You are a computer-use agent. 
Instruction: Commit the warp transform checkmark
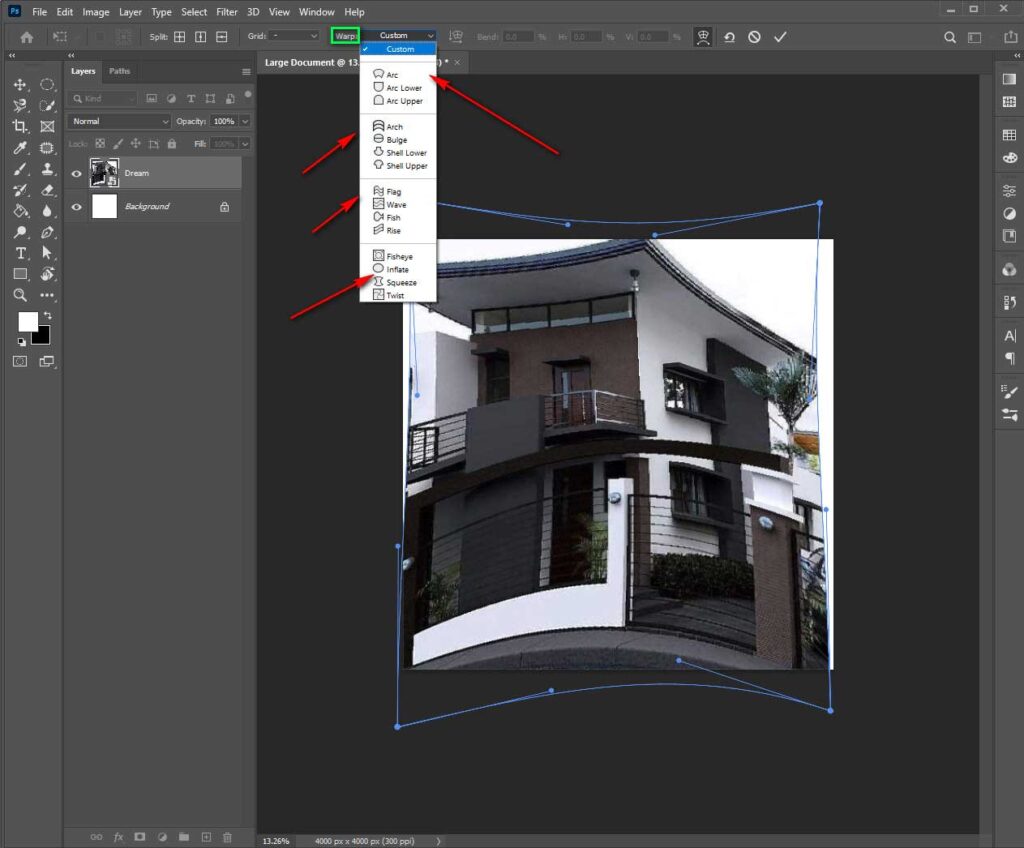781,36
